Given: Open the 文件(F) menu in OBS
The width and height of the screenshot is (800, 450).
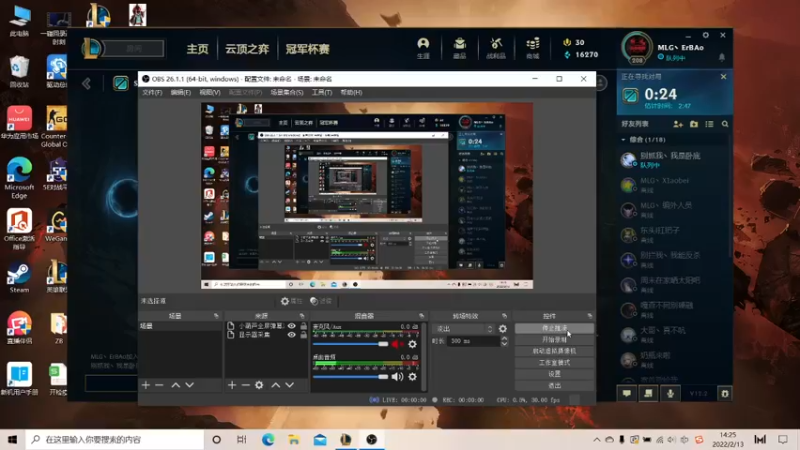Looking at the screenshot, I should click(152, 92).
